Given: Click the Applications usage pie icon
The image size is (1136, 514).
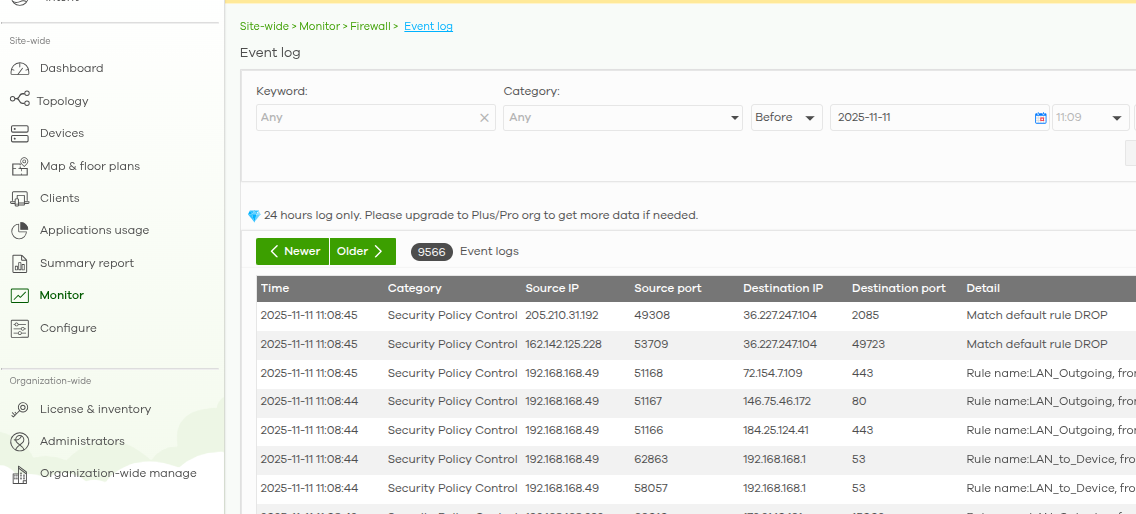Looking at the screenshot, I should (20, 231).
